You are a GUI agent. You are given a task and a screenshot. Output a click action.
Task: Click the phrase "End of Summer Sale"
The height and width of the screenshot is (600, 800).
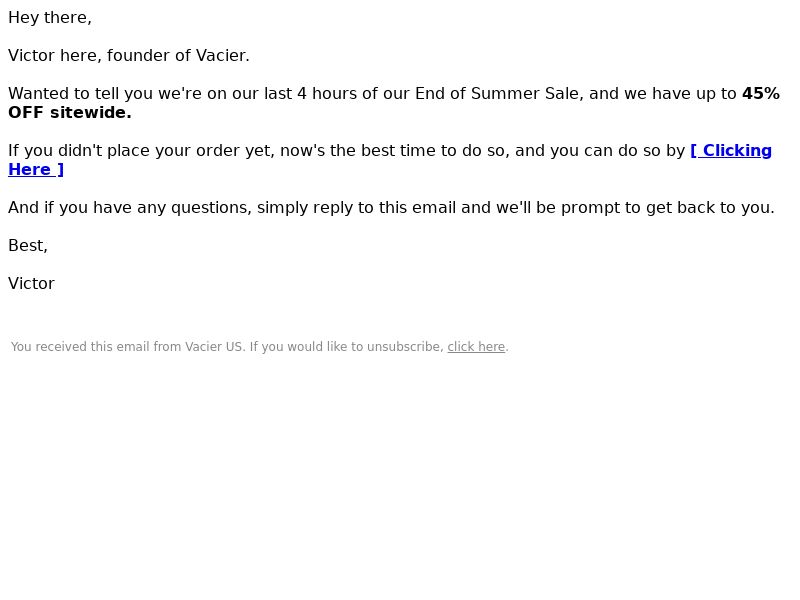pos(497,94)
